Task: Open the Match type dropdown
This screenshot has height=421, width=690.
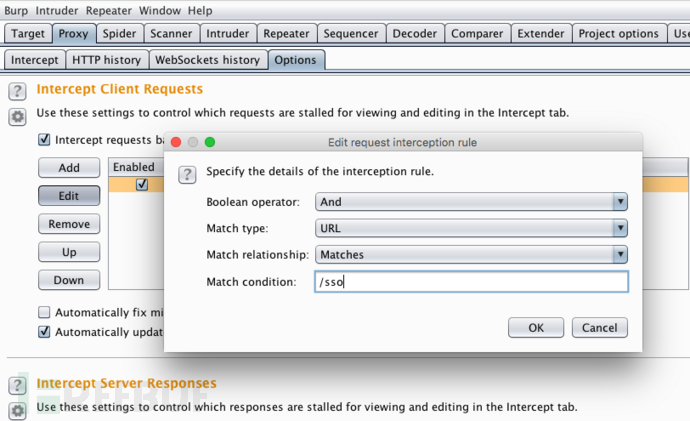Action: click(x=471, y=228)
